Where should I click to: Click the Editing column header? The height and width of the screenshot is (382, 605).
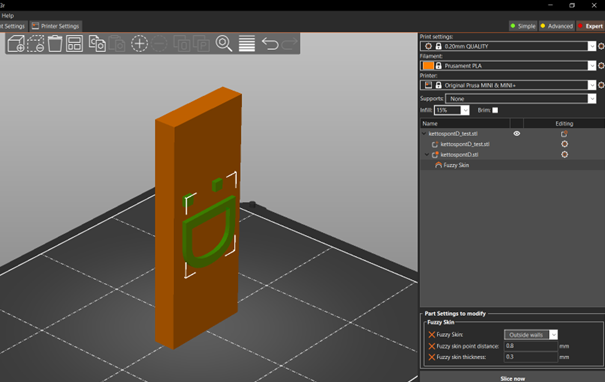(x=564, y=123)
